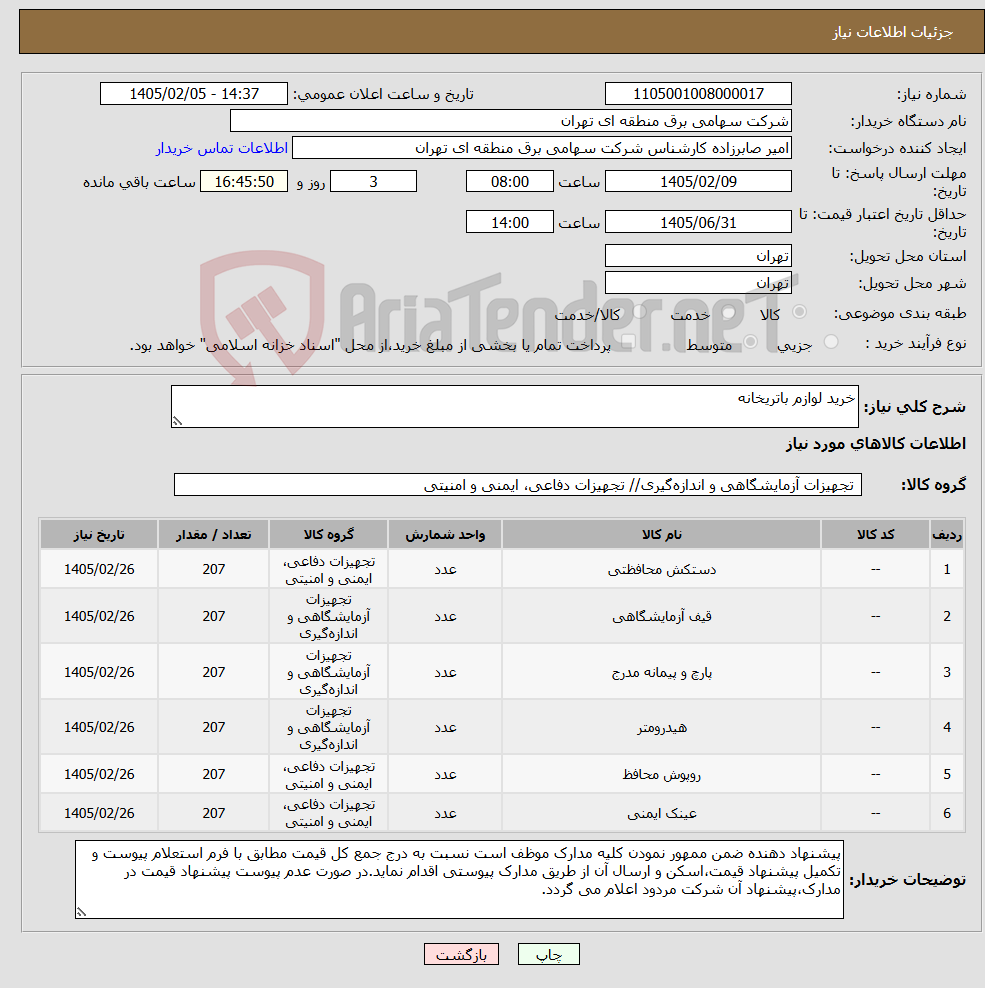
Task: Click the requester field امیر صابرزاده
Action: tap(541, 148)
